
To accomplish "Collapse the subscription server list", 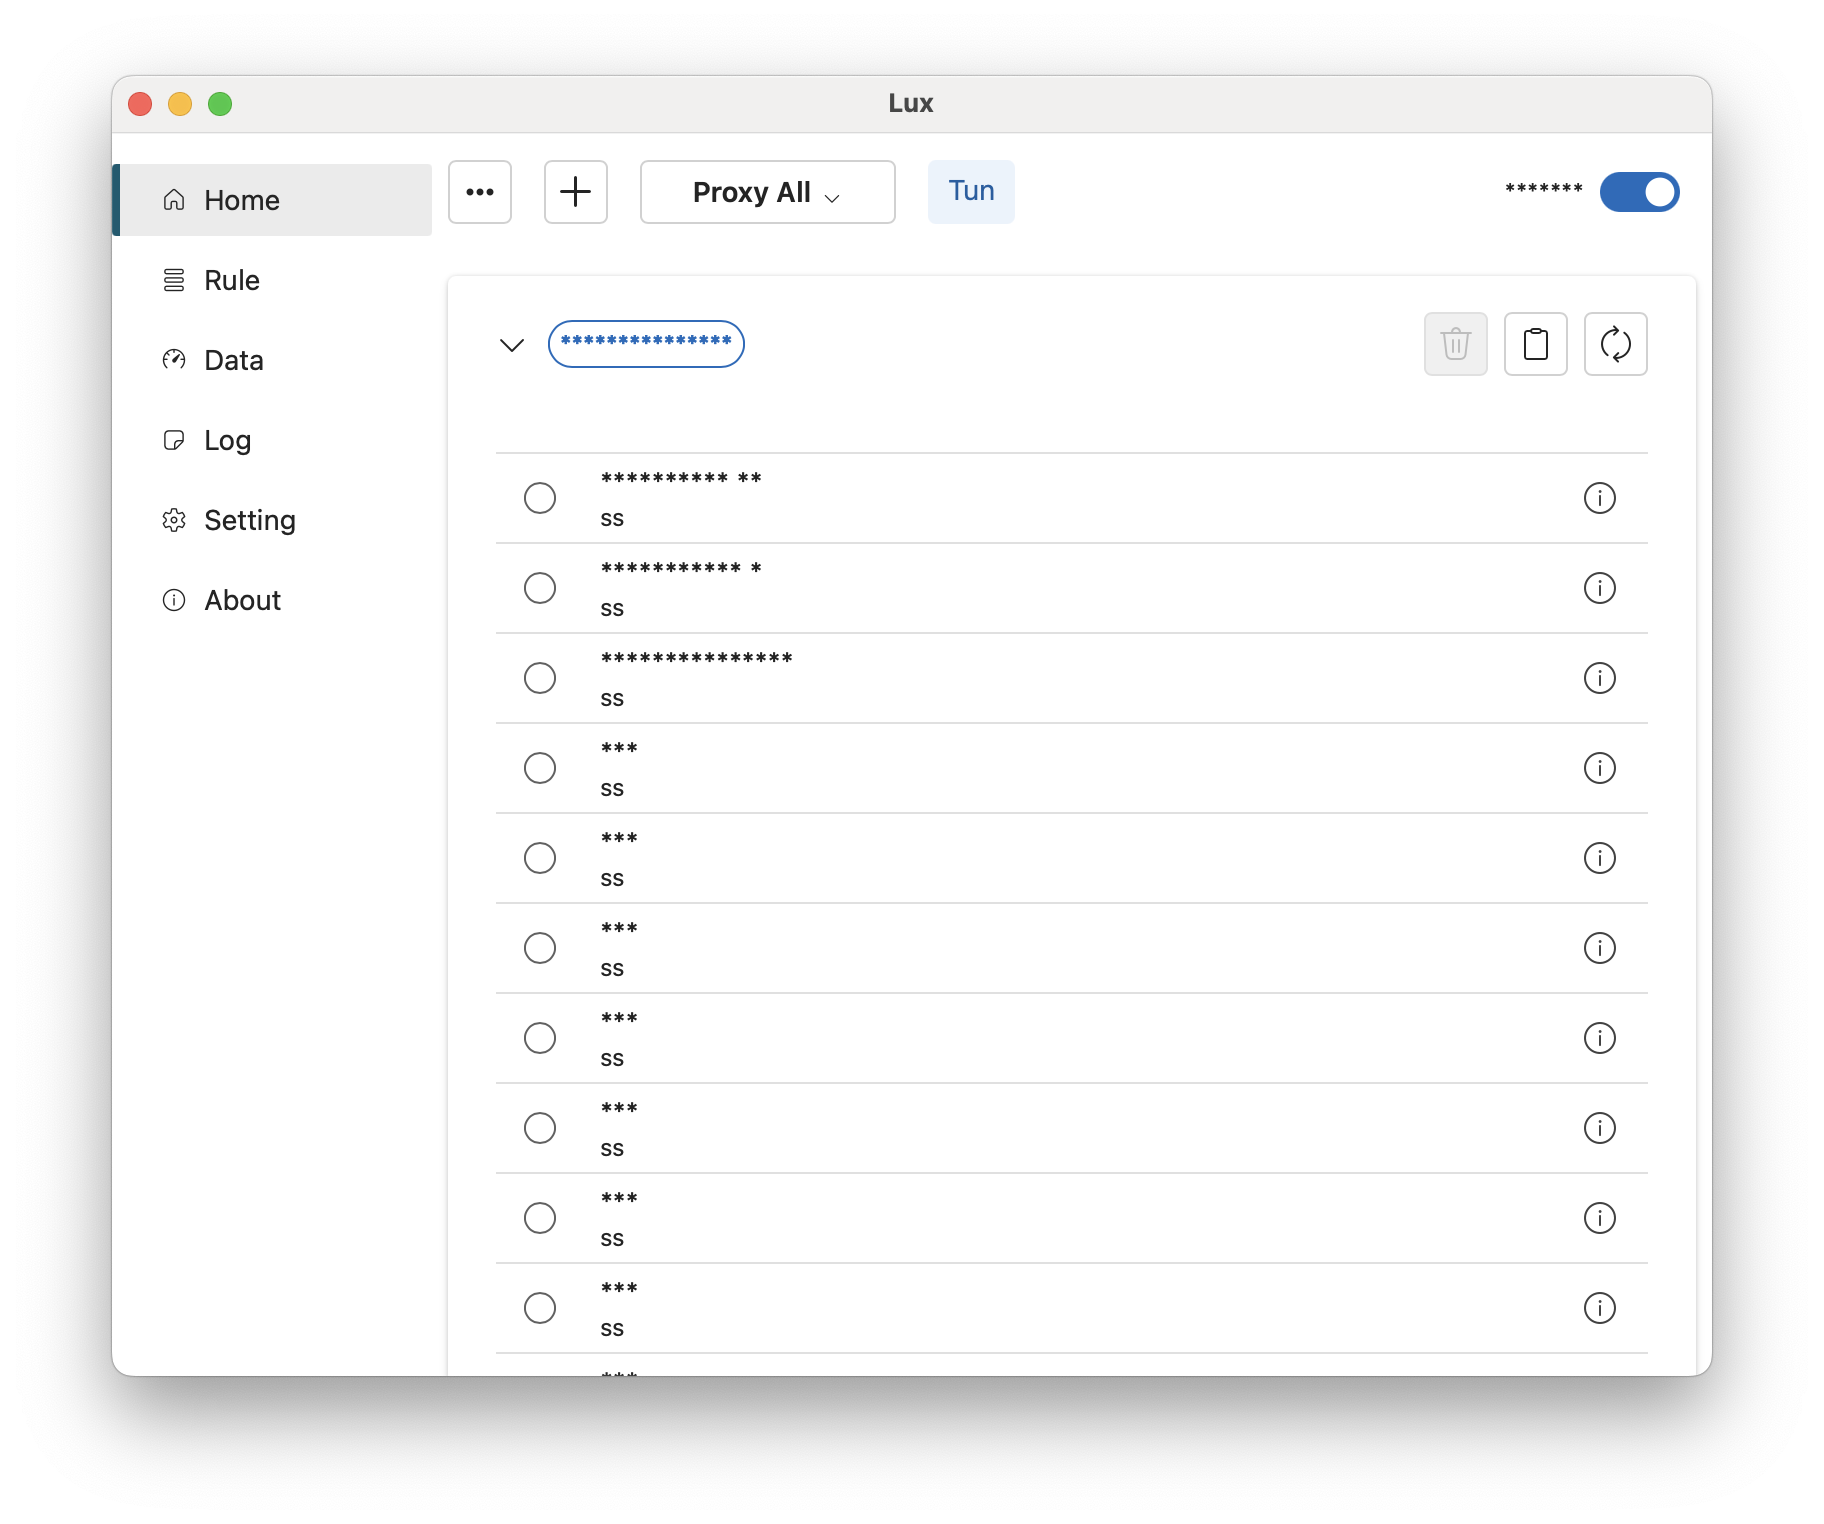I will (511, 344).
